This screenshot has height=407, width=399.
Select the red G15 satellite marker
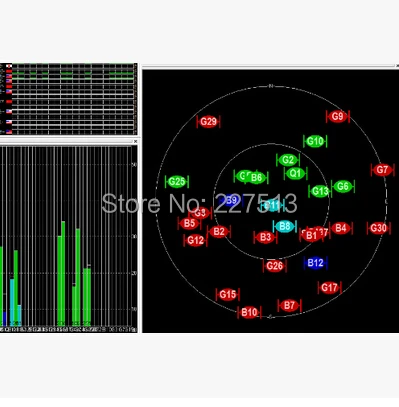(228, 294)
